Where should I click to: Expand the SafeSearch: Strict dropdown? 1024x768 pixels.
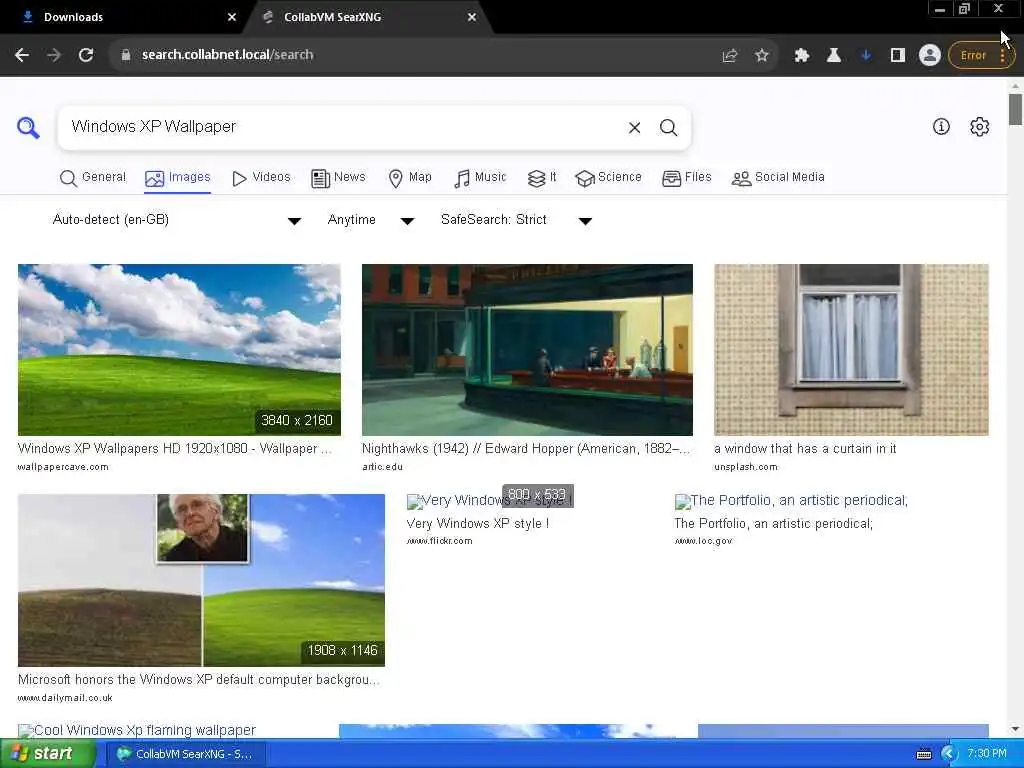point(516,220)
